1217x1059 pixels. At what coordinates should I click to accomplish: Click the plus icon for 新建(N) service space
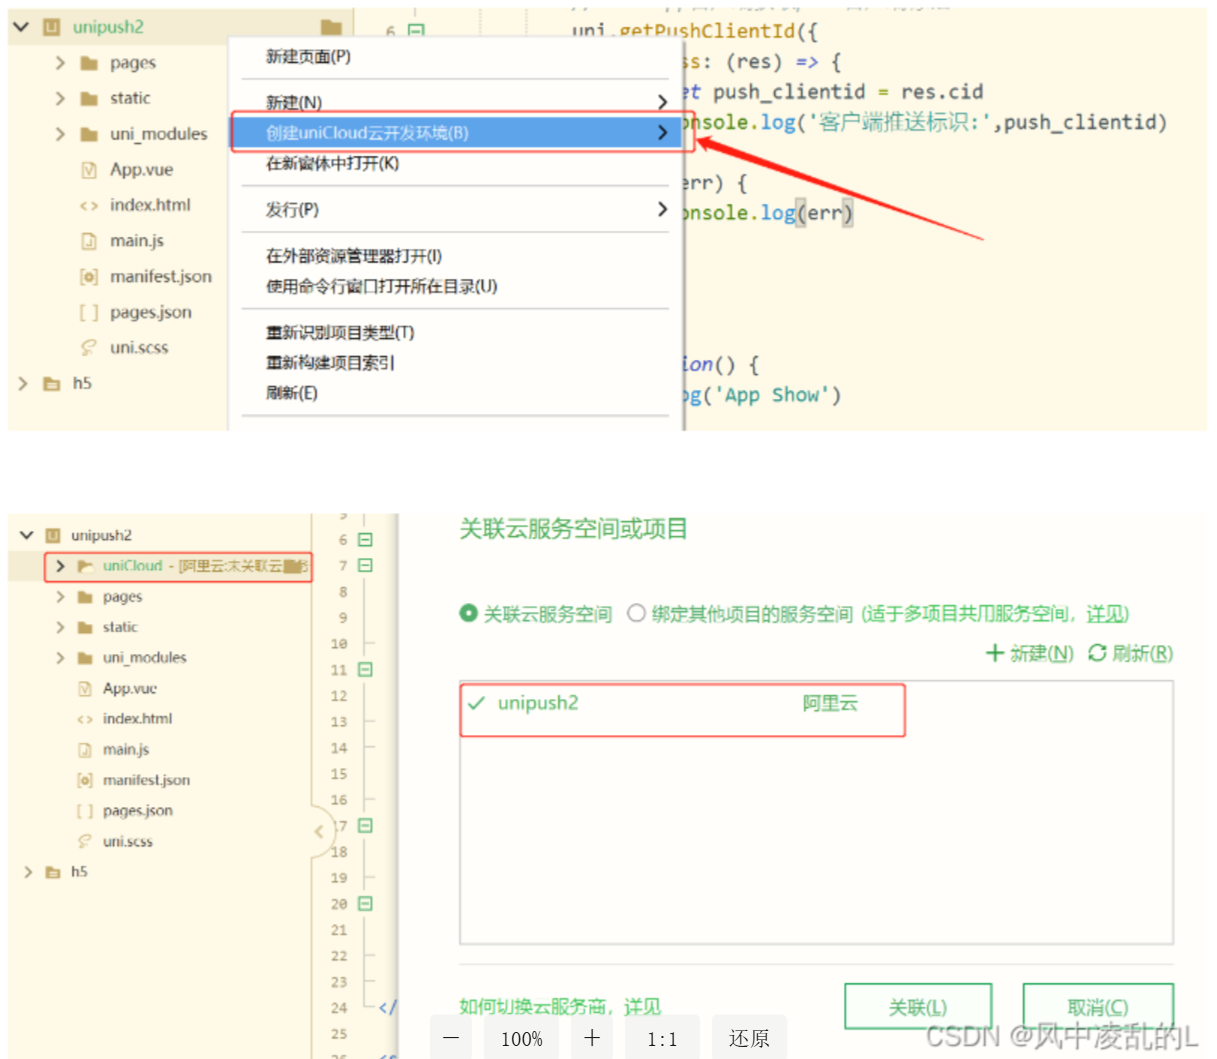tap(994, 653)
